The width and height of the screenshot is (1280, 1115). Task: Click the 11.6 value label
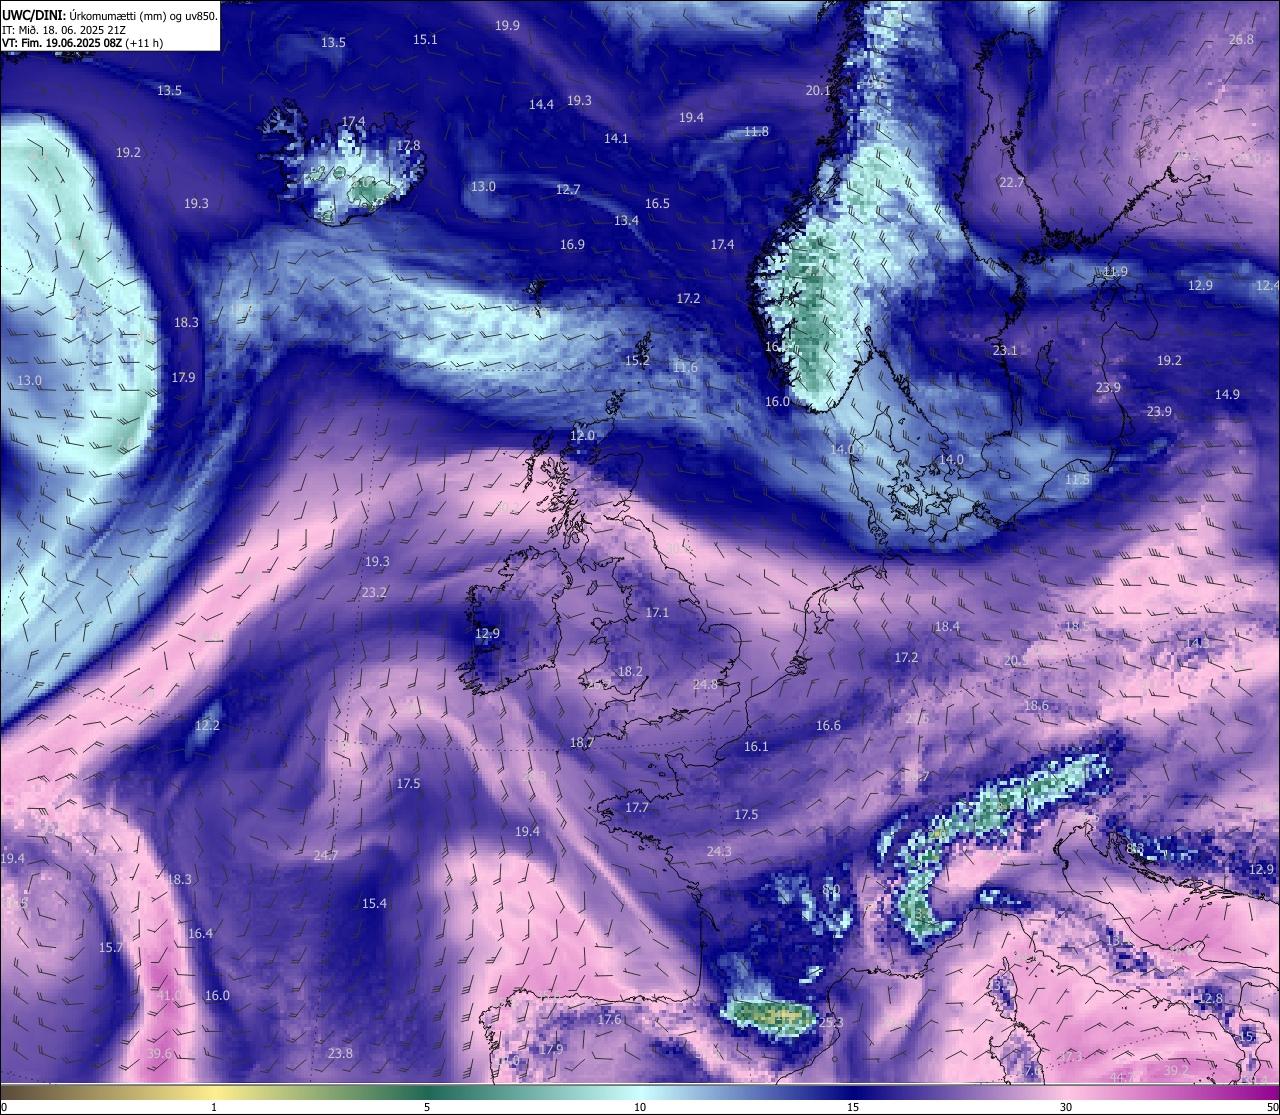685,367
